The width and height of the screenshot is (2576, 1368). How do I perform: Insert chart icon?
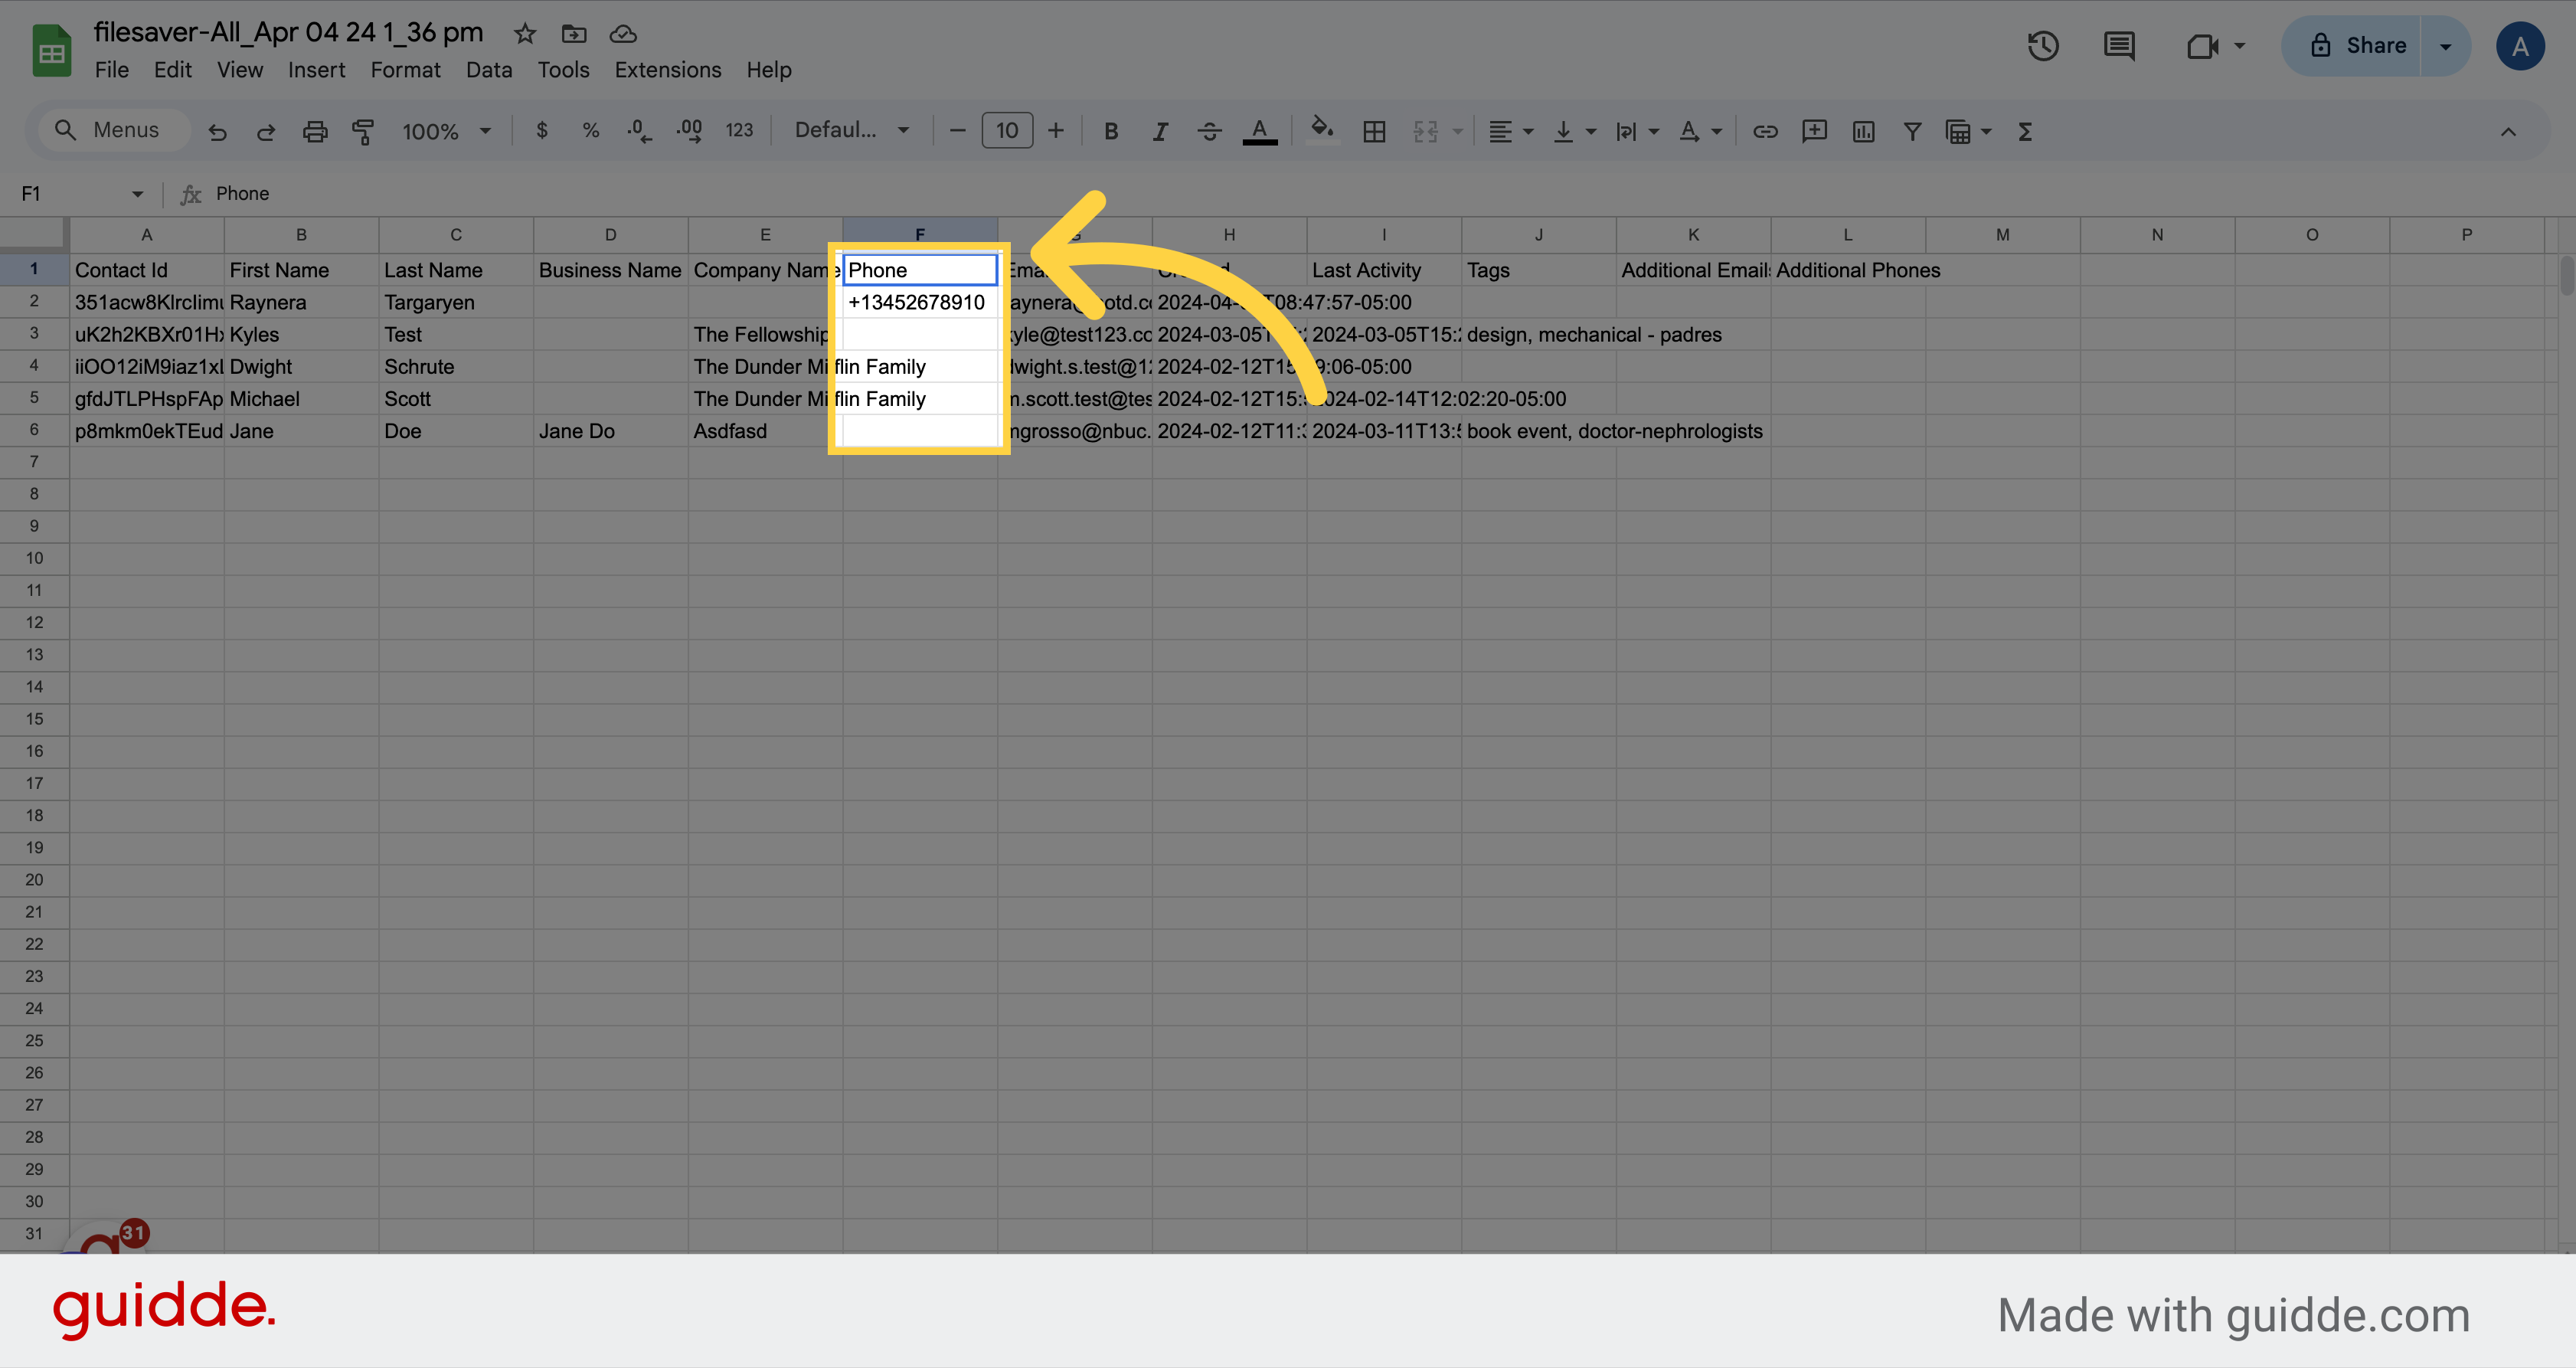click(x=1863, y=131)
